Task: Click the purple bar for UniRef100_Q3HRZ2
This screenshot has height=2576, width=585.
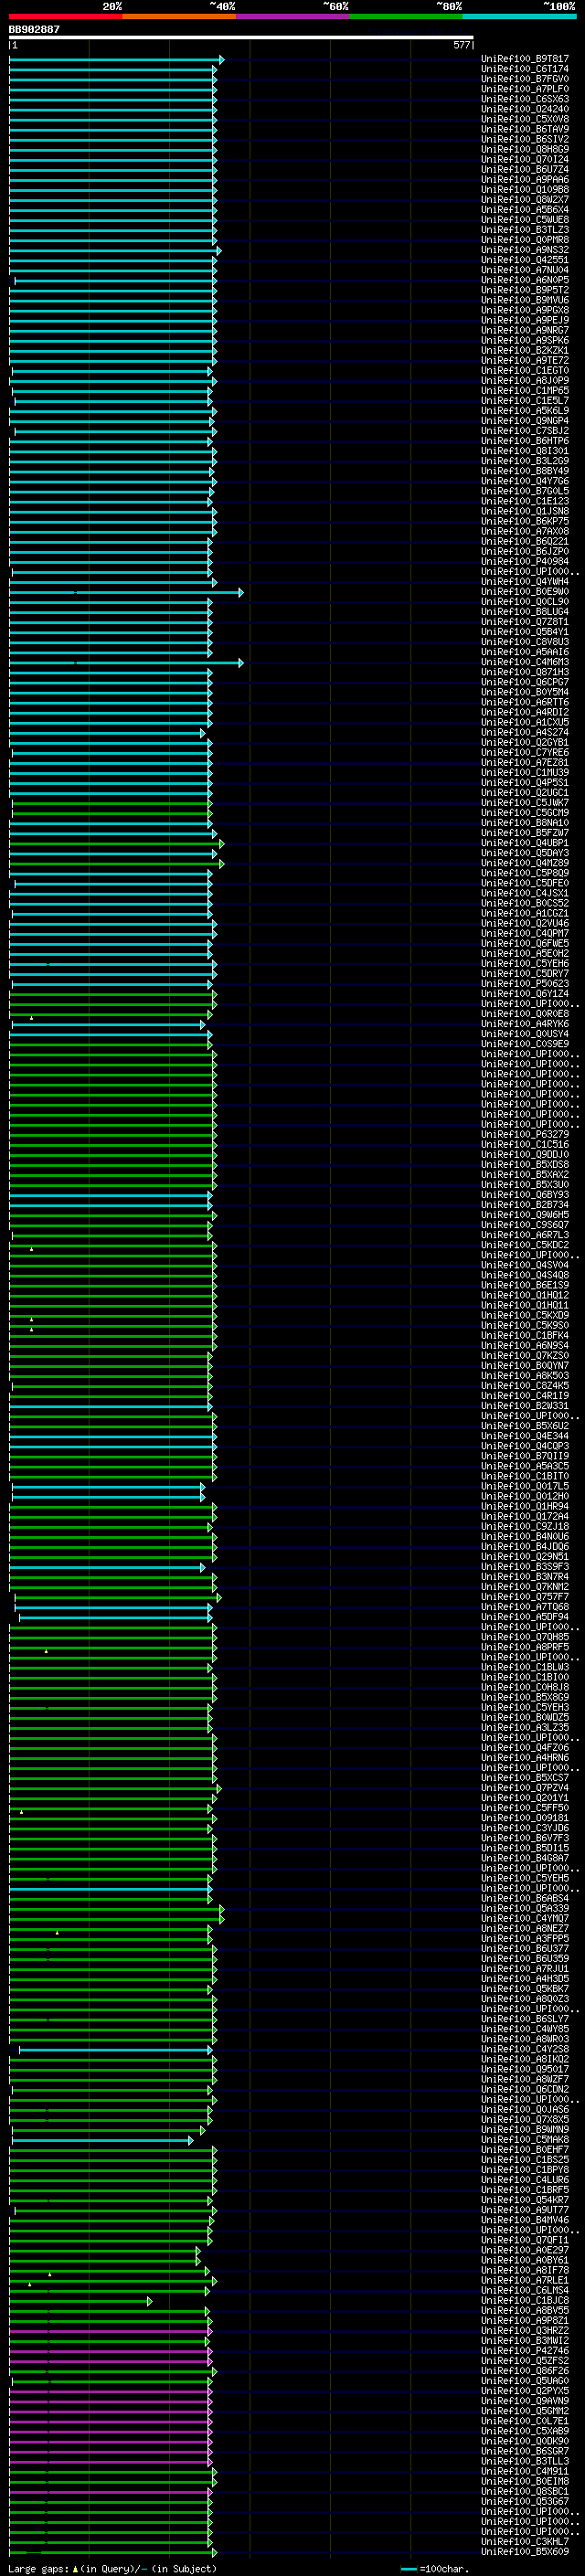Action: 111,2330
